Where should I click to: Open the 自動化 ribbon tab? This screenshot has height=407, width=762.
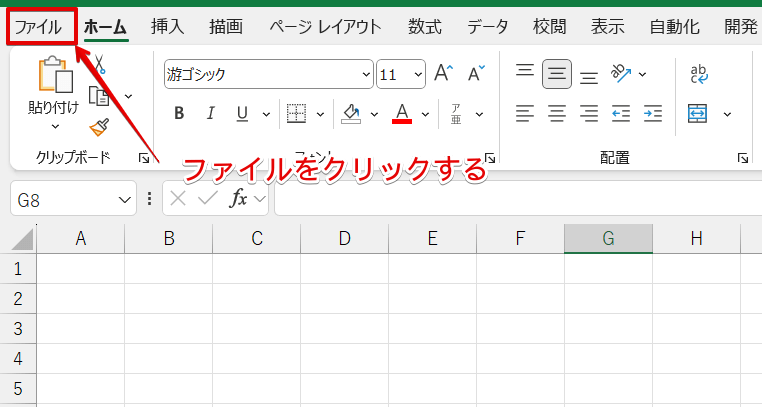[675, 27]
